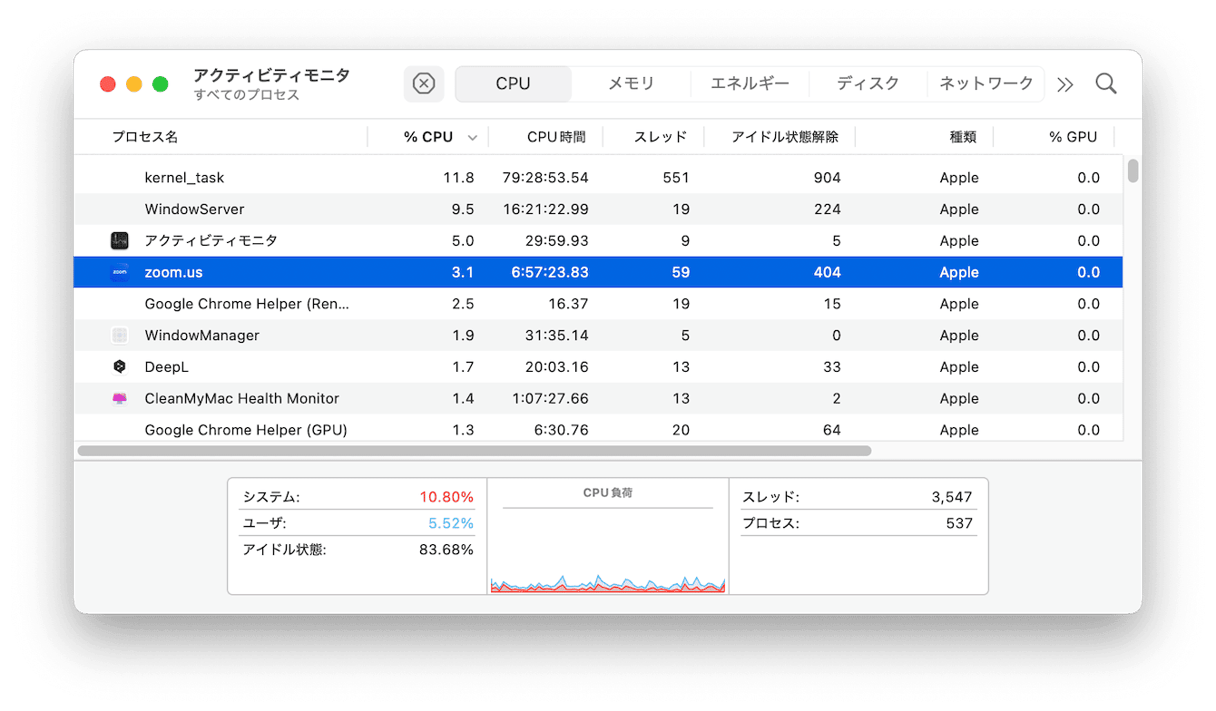Select Google Chrome Helper (Ren… row
1216x711 pixels.
pyautogui.click(x=598, y=304)
